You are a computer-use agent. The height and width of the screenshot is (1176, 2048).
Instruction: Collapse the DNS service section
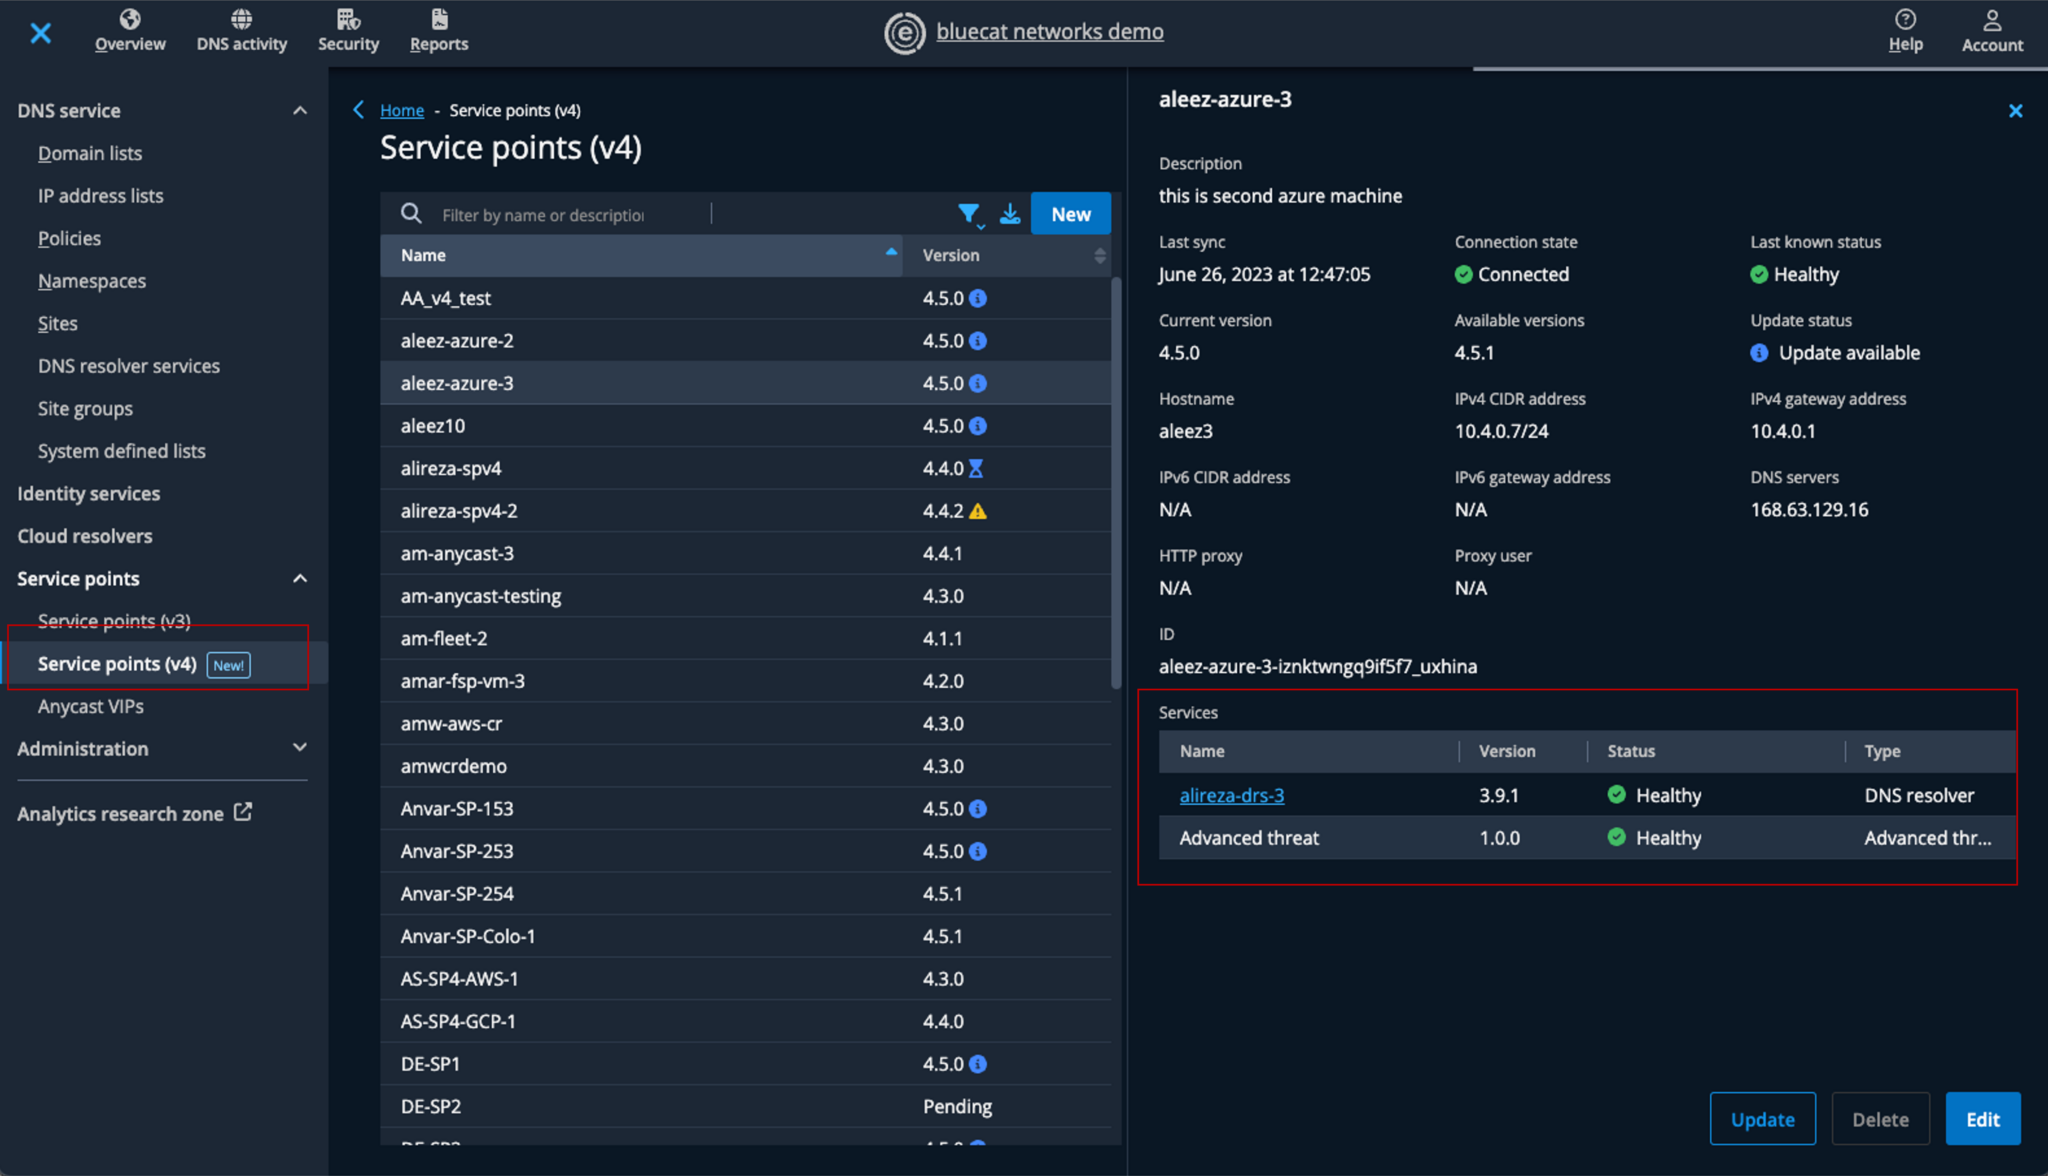coord(299,110)
